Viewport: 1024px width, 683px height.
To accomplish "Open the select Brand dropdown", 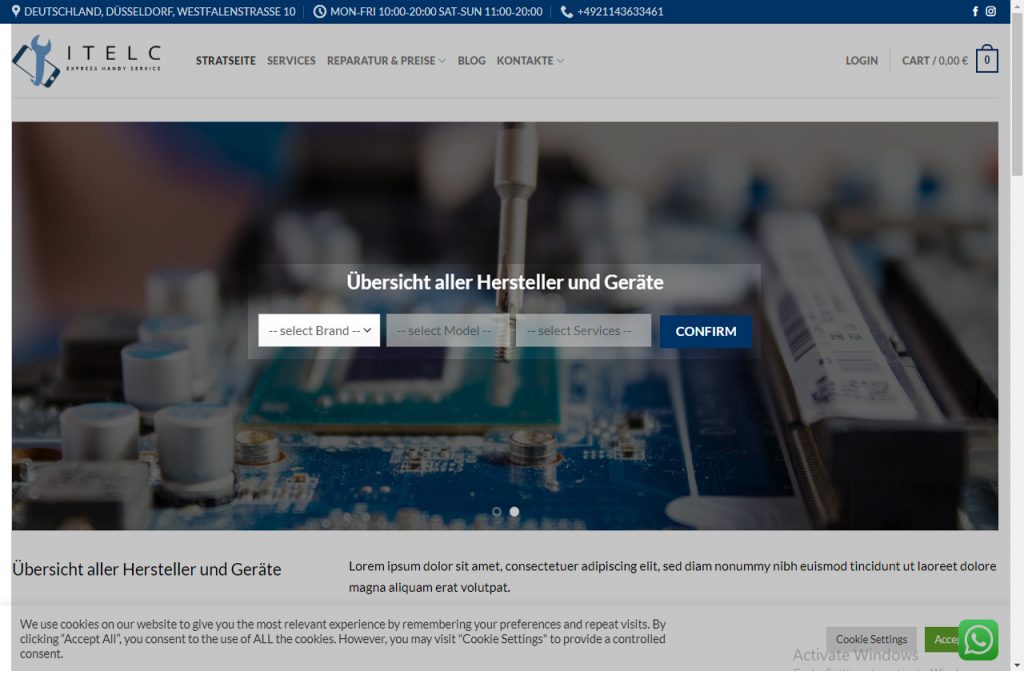I will [x=319, y=331].
